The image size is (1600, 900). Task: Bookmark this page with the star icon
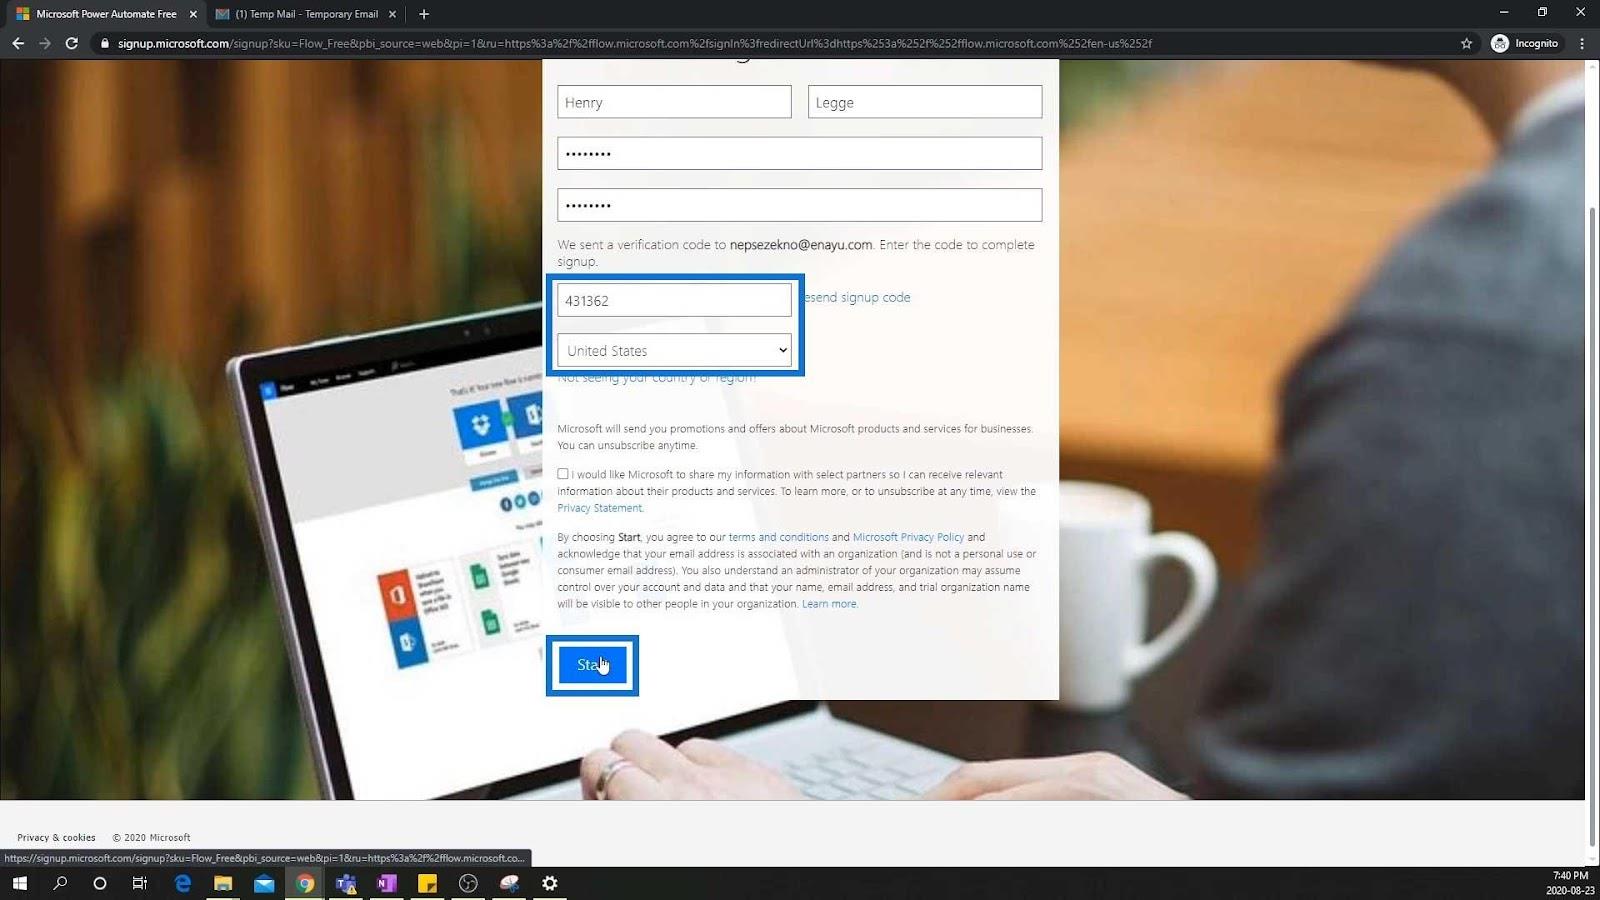1466,43
